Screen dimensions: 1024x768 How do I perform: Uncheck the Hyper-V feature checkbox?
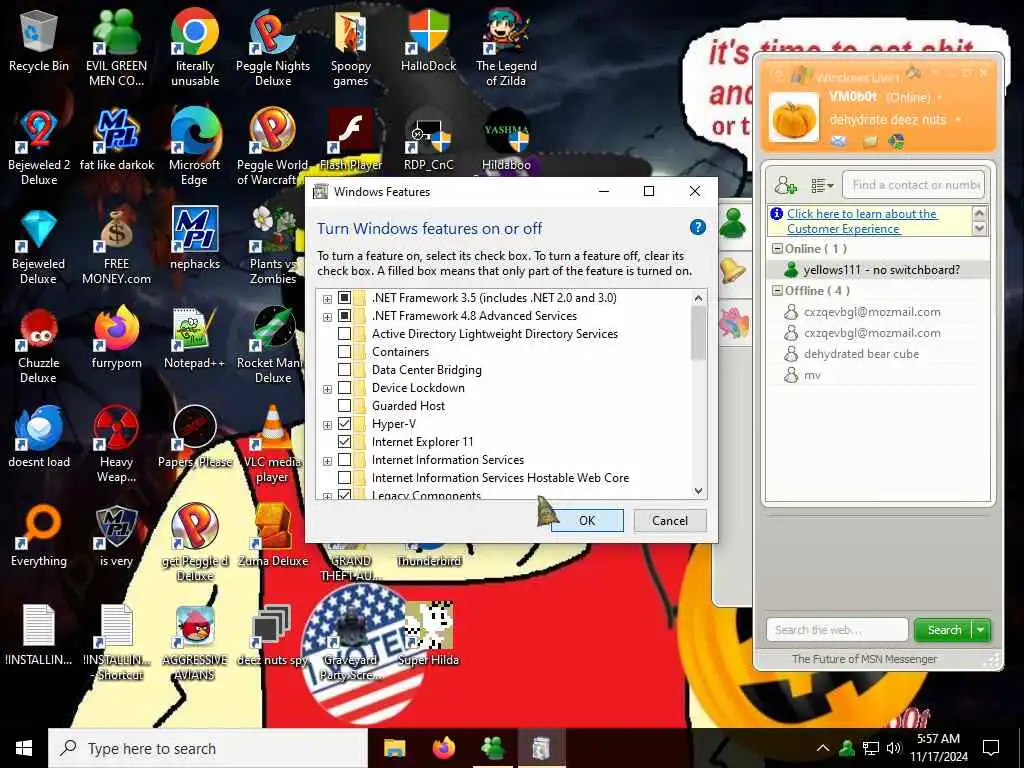(344, 424)
